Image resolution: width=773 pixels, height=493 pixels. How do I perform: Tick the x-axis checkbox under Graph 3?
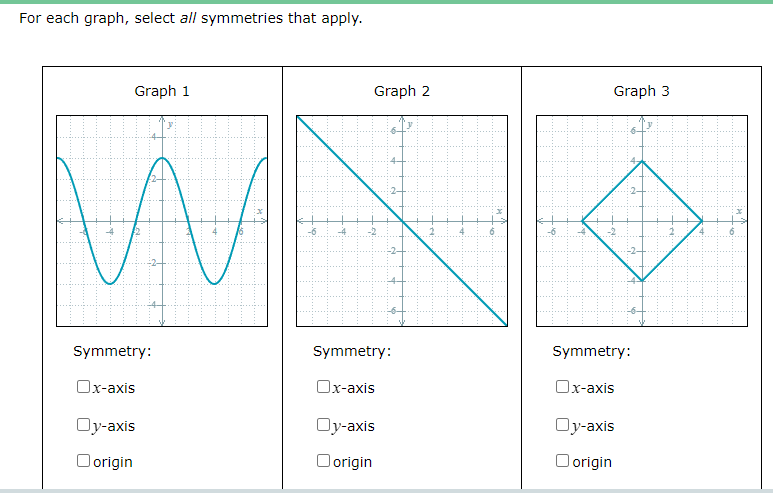coord(563,388)
